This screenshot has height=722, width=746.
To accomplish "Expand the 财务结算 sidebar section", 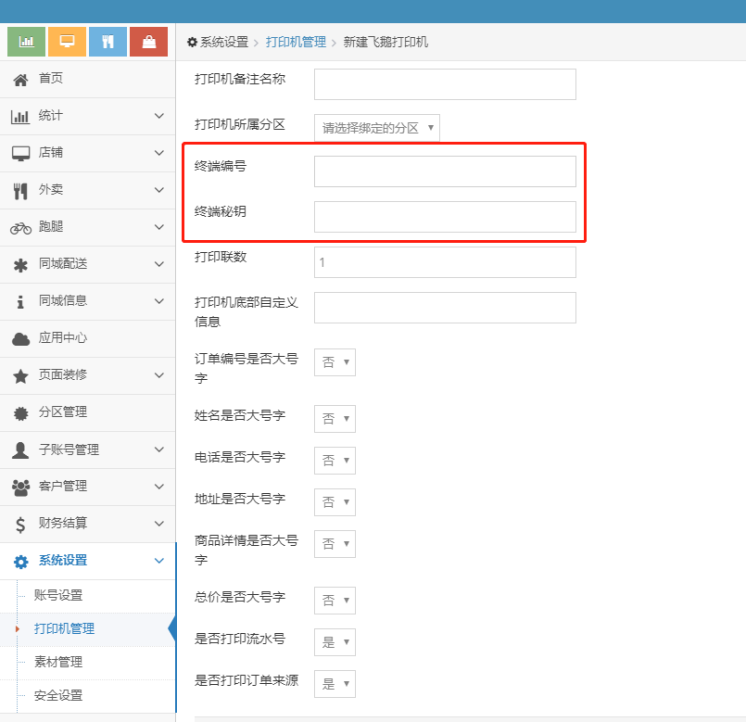I will tap(87, 523).
